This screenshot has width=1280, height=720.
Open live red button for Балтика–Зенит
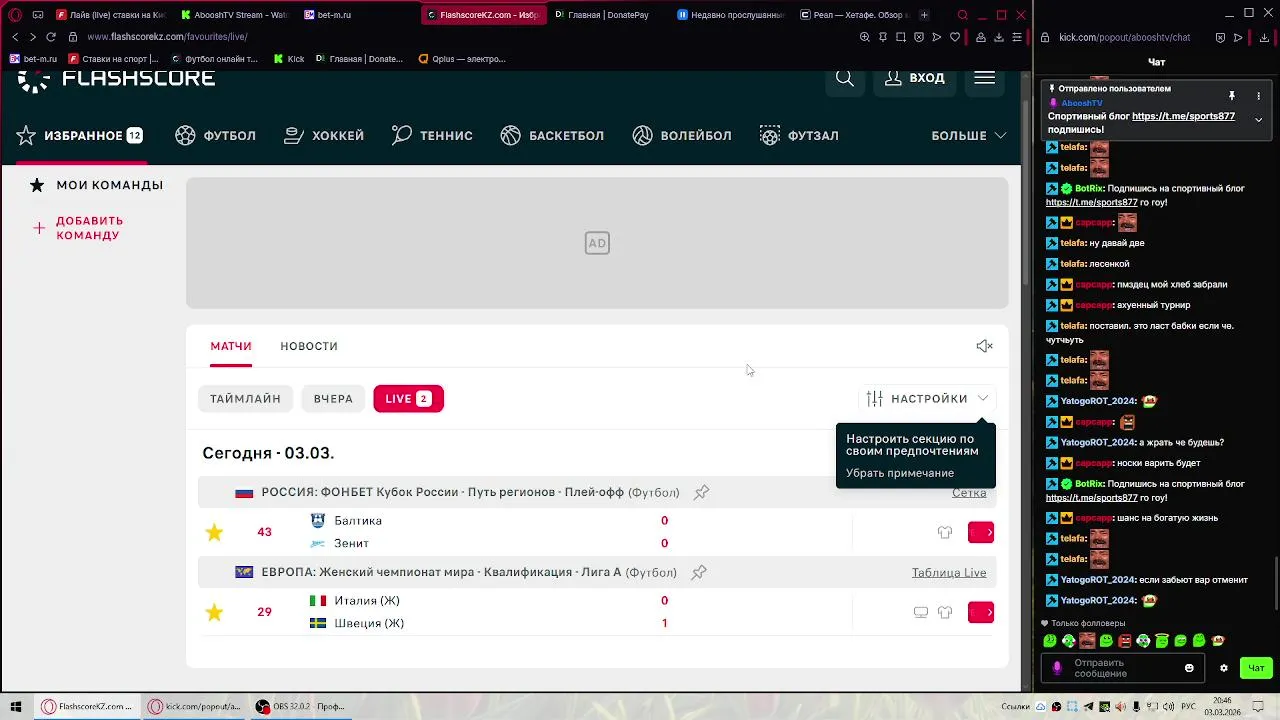coord(981,532)
